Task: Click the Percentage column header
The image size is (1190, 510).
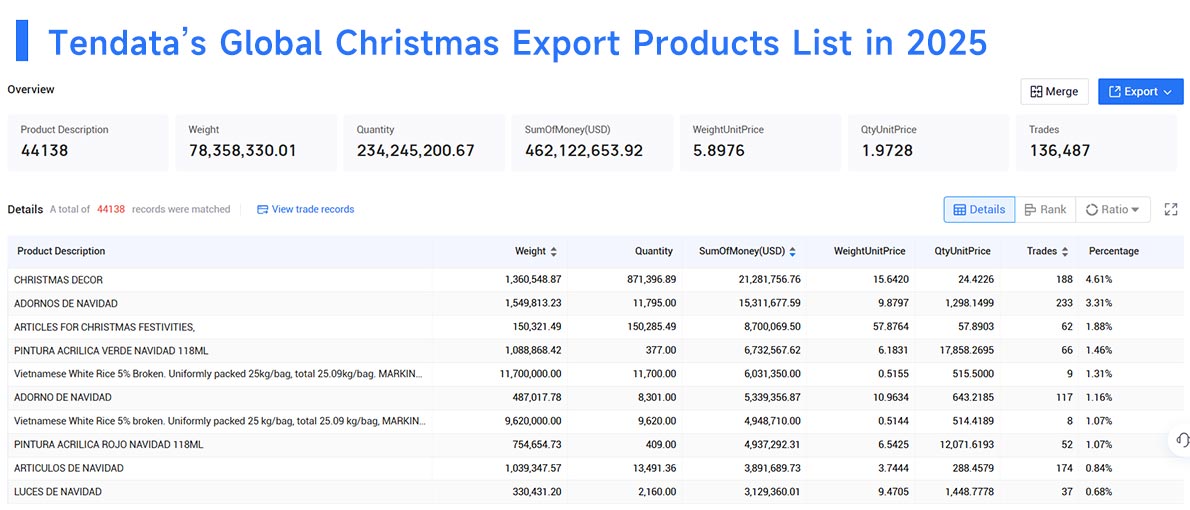Action: tap(1113, 251)
